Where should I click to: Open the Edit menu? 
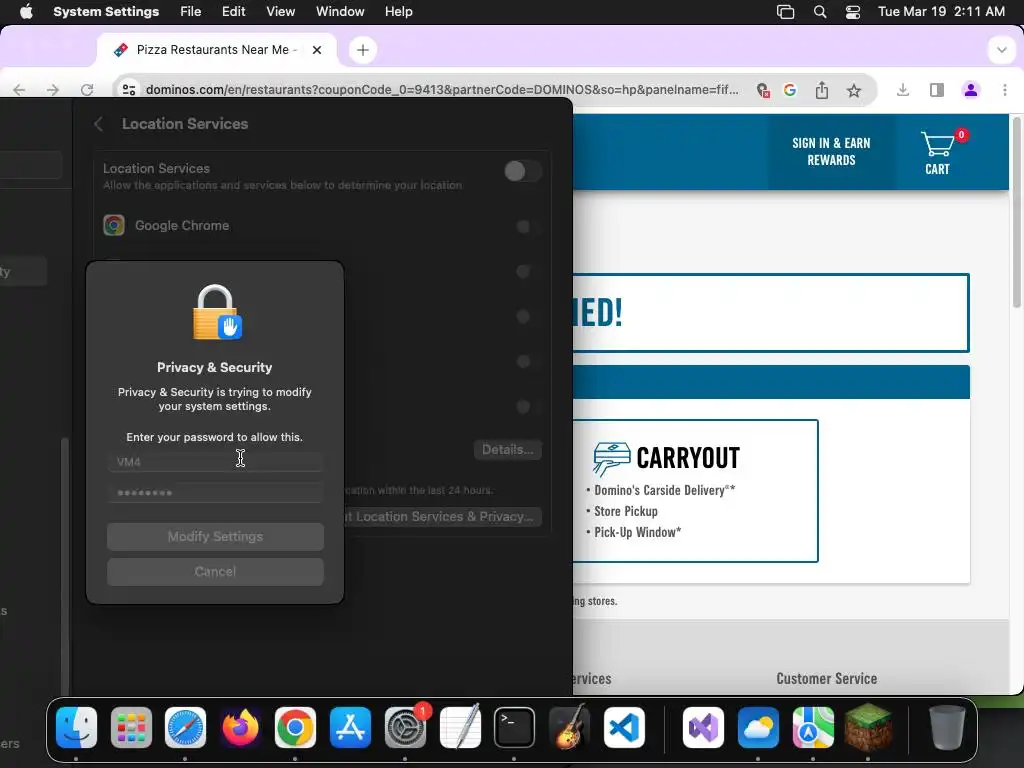point(233,12)
